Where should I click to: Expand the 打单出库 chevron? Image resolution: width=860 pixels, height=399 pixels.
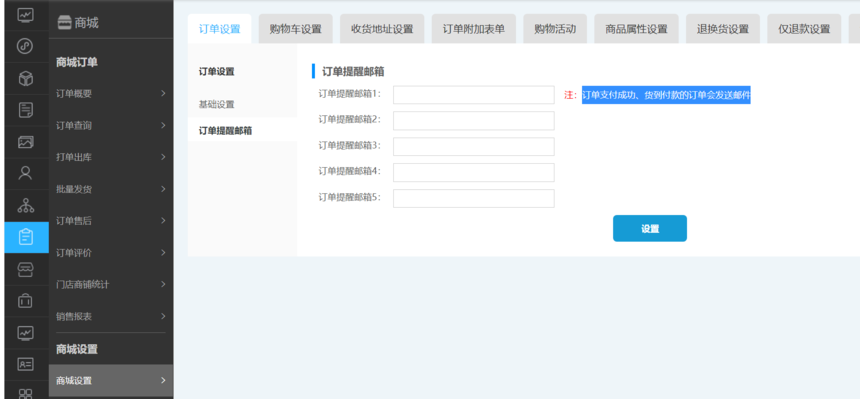click(163, 157)
